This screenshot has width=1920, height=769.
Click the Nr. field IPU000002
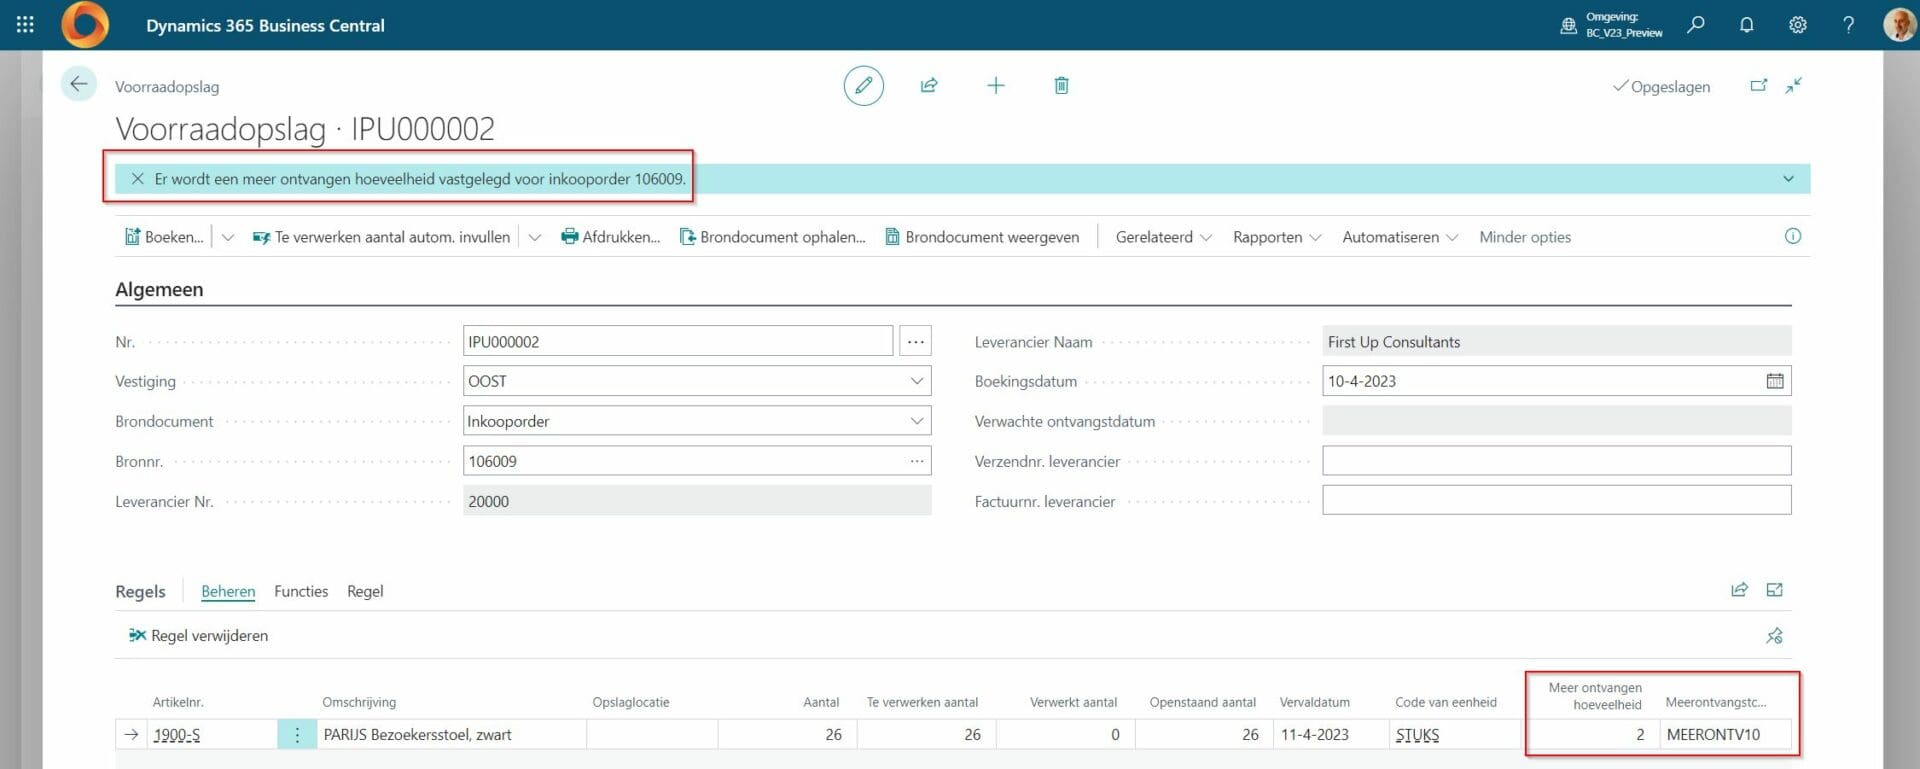(678, 341)
